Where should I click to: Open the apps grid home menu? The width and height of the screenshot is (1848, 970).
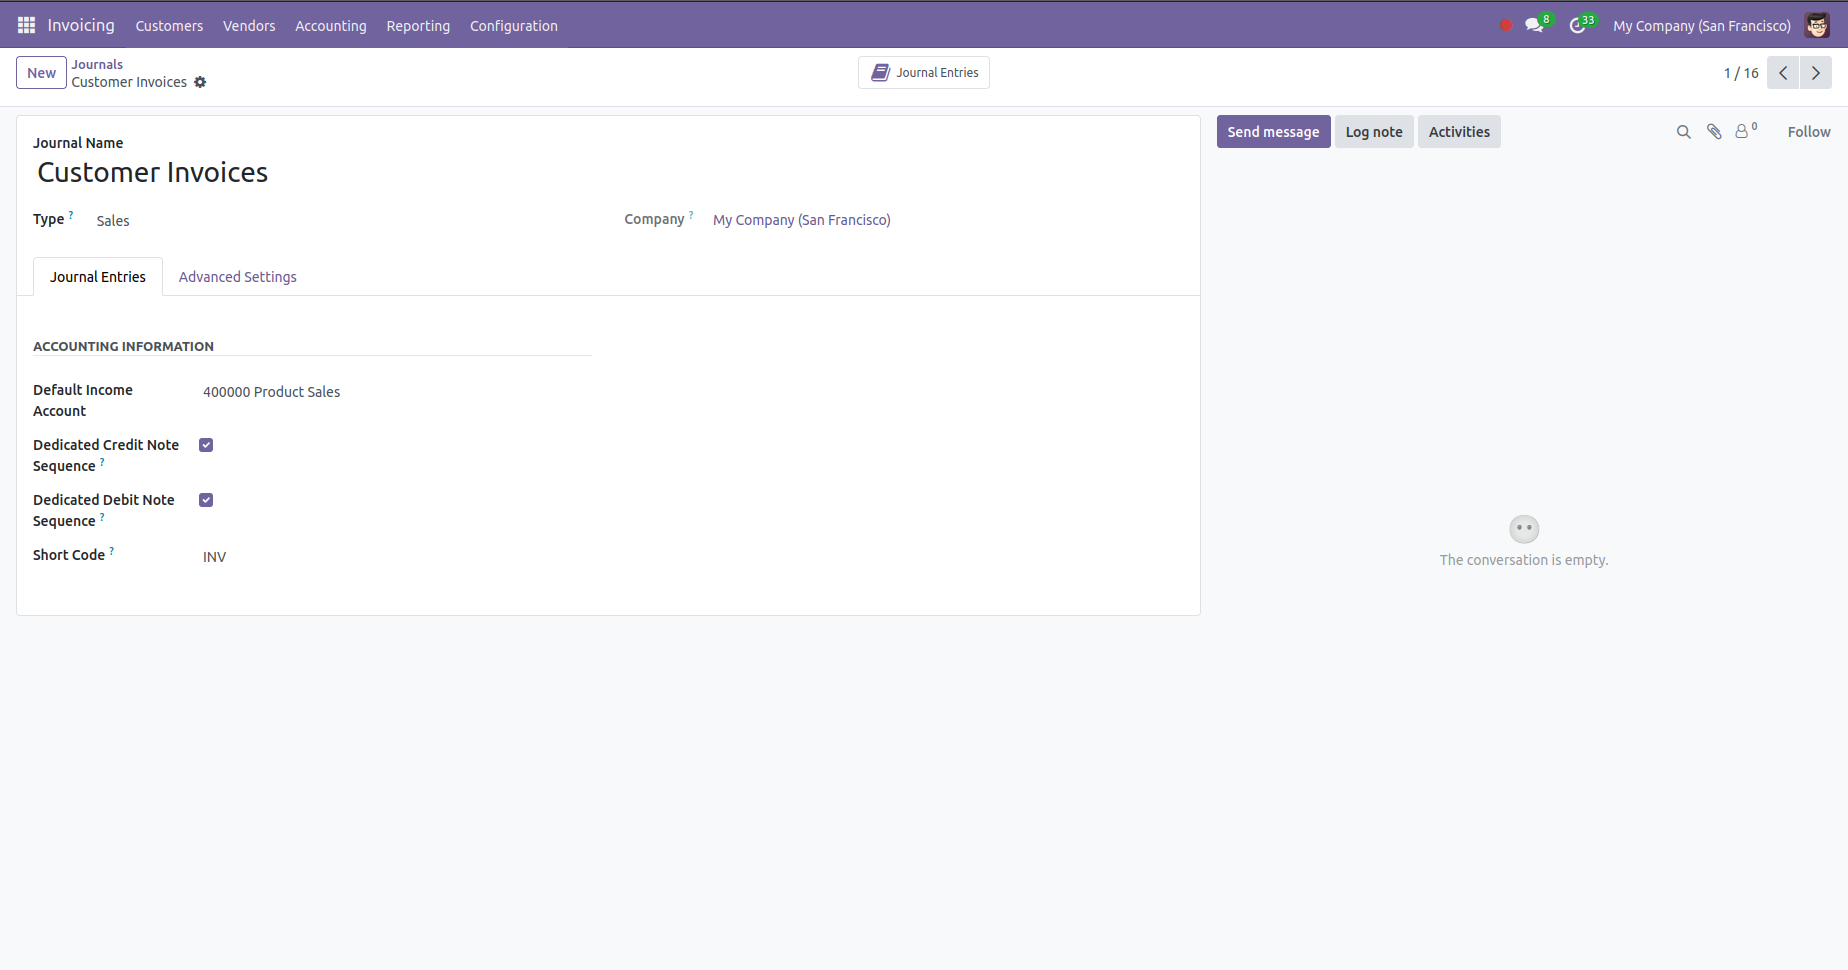coord(26,25)
